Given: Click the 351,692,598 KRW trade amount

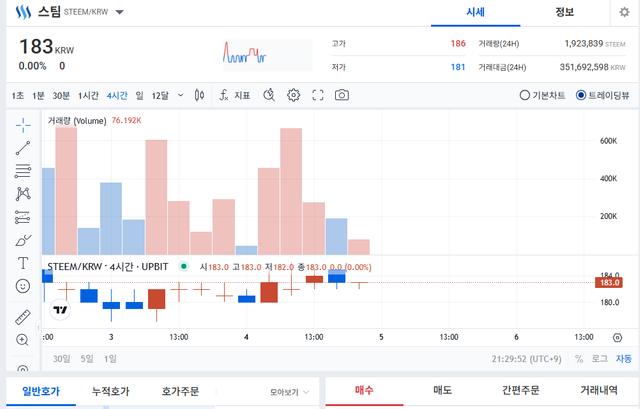Looking at the screenshot, I should pos(592,67).
